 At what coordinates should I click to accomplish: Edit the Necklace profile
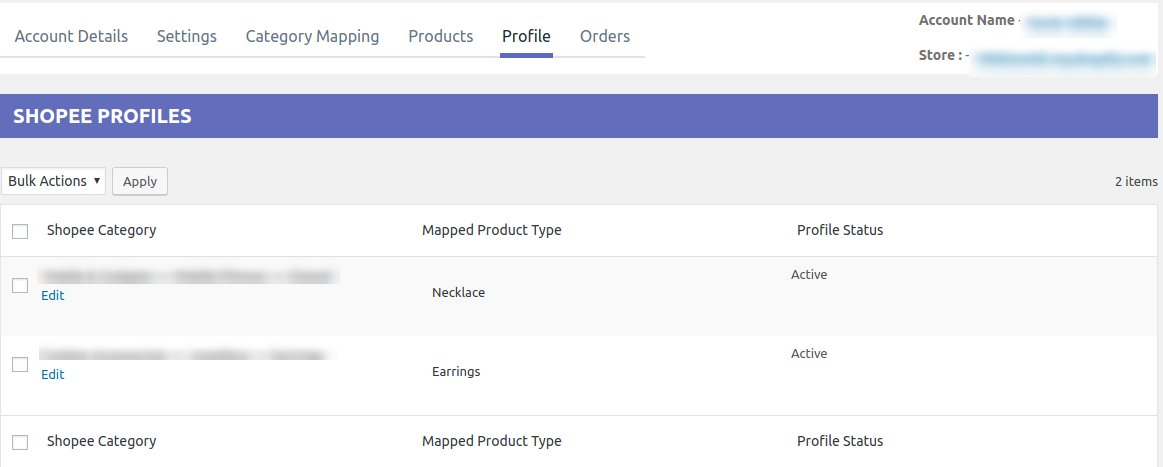(53, 296)
